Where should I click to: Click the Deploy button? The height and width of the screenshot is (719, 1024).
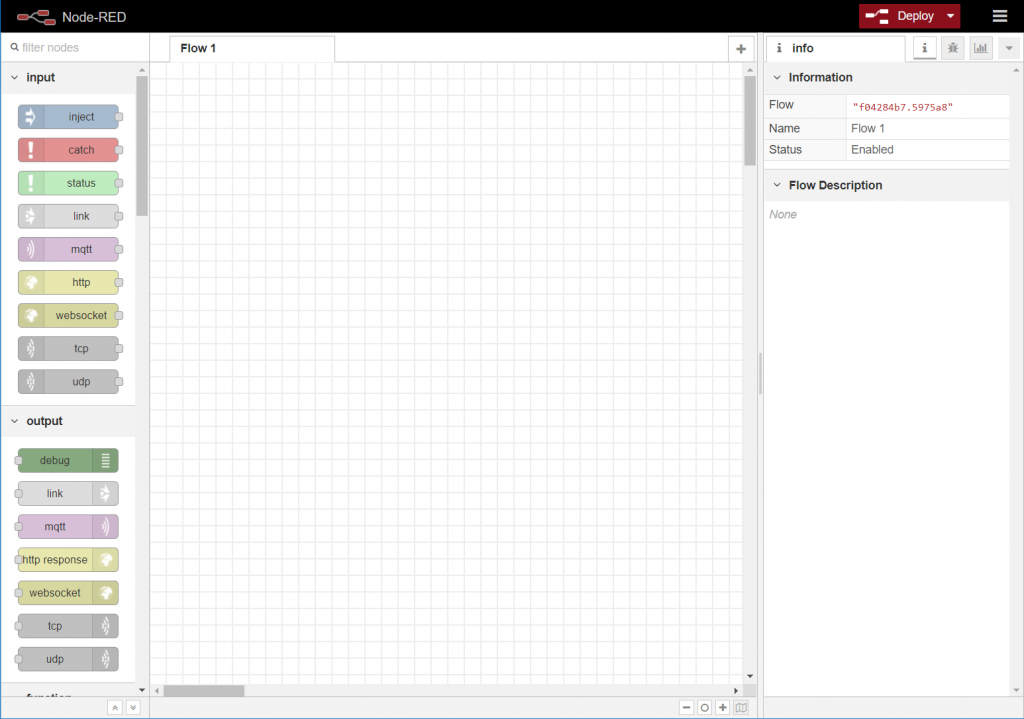coord(901,16)
